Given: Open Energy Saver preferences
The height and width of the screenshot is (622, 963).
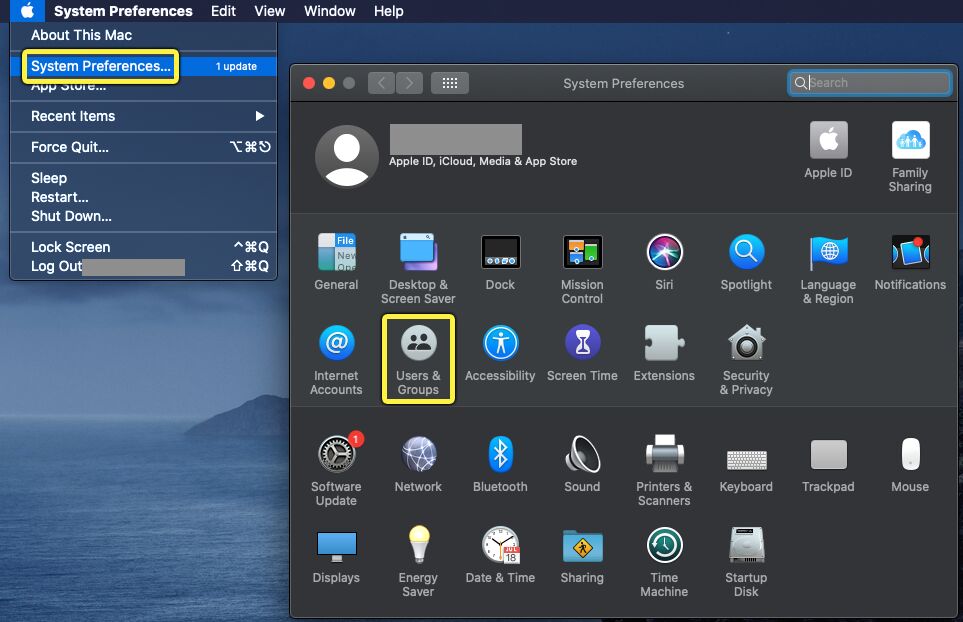Looking at the screenshot, I should click(418, 554).
